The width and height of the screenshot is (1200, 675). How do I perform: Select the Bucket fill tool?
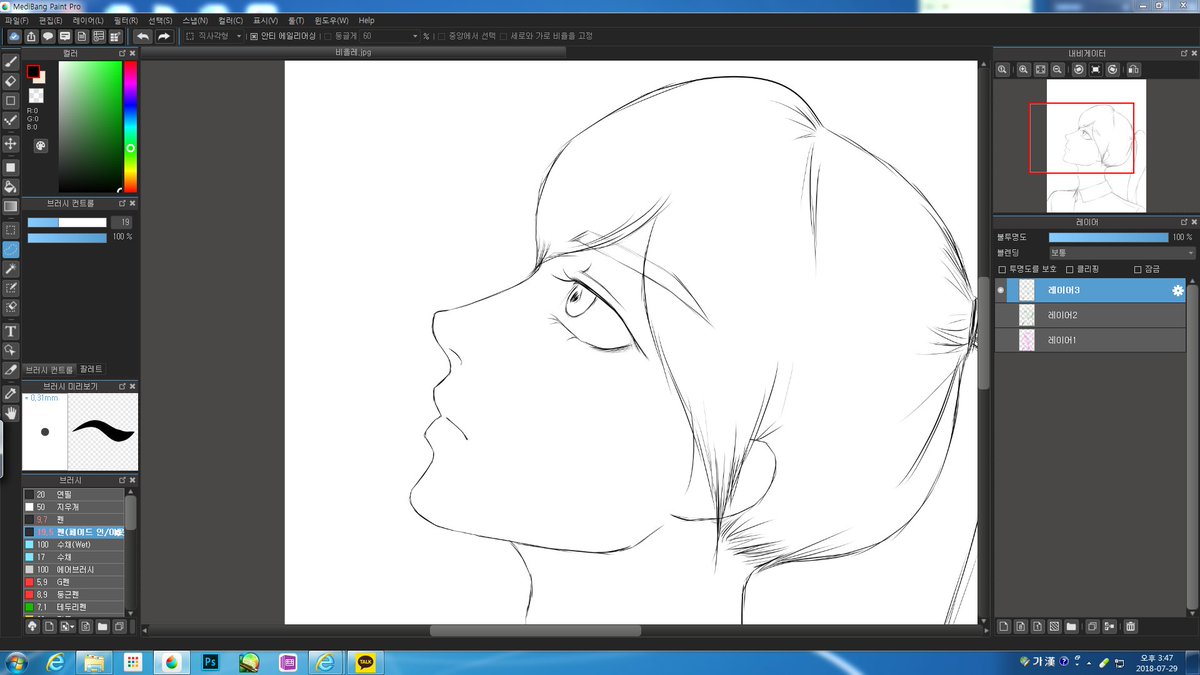(11, 186)
